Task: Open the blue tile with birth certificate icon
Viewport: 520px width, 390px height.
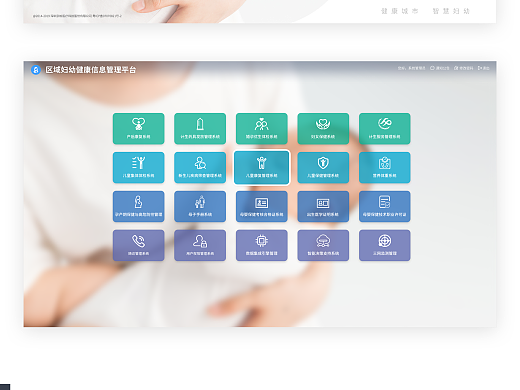Action: point(323,206)
